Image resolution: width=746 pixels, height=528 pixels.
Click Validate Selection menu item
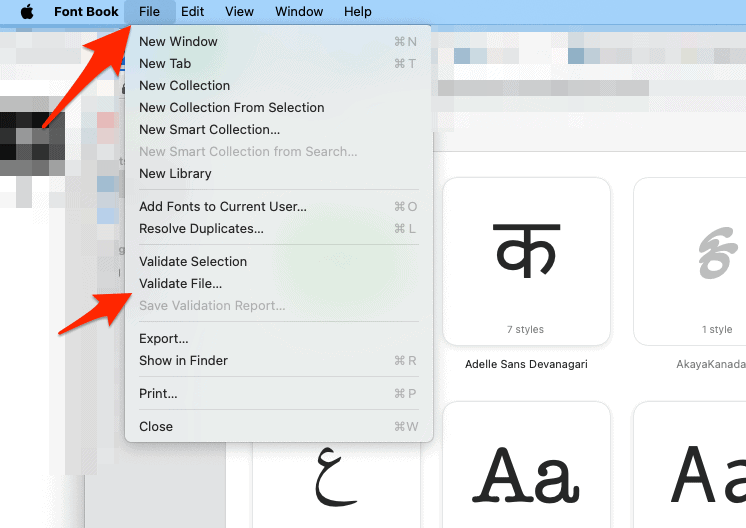192,262
